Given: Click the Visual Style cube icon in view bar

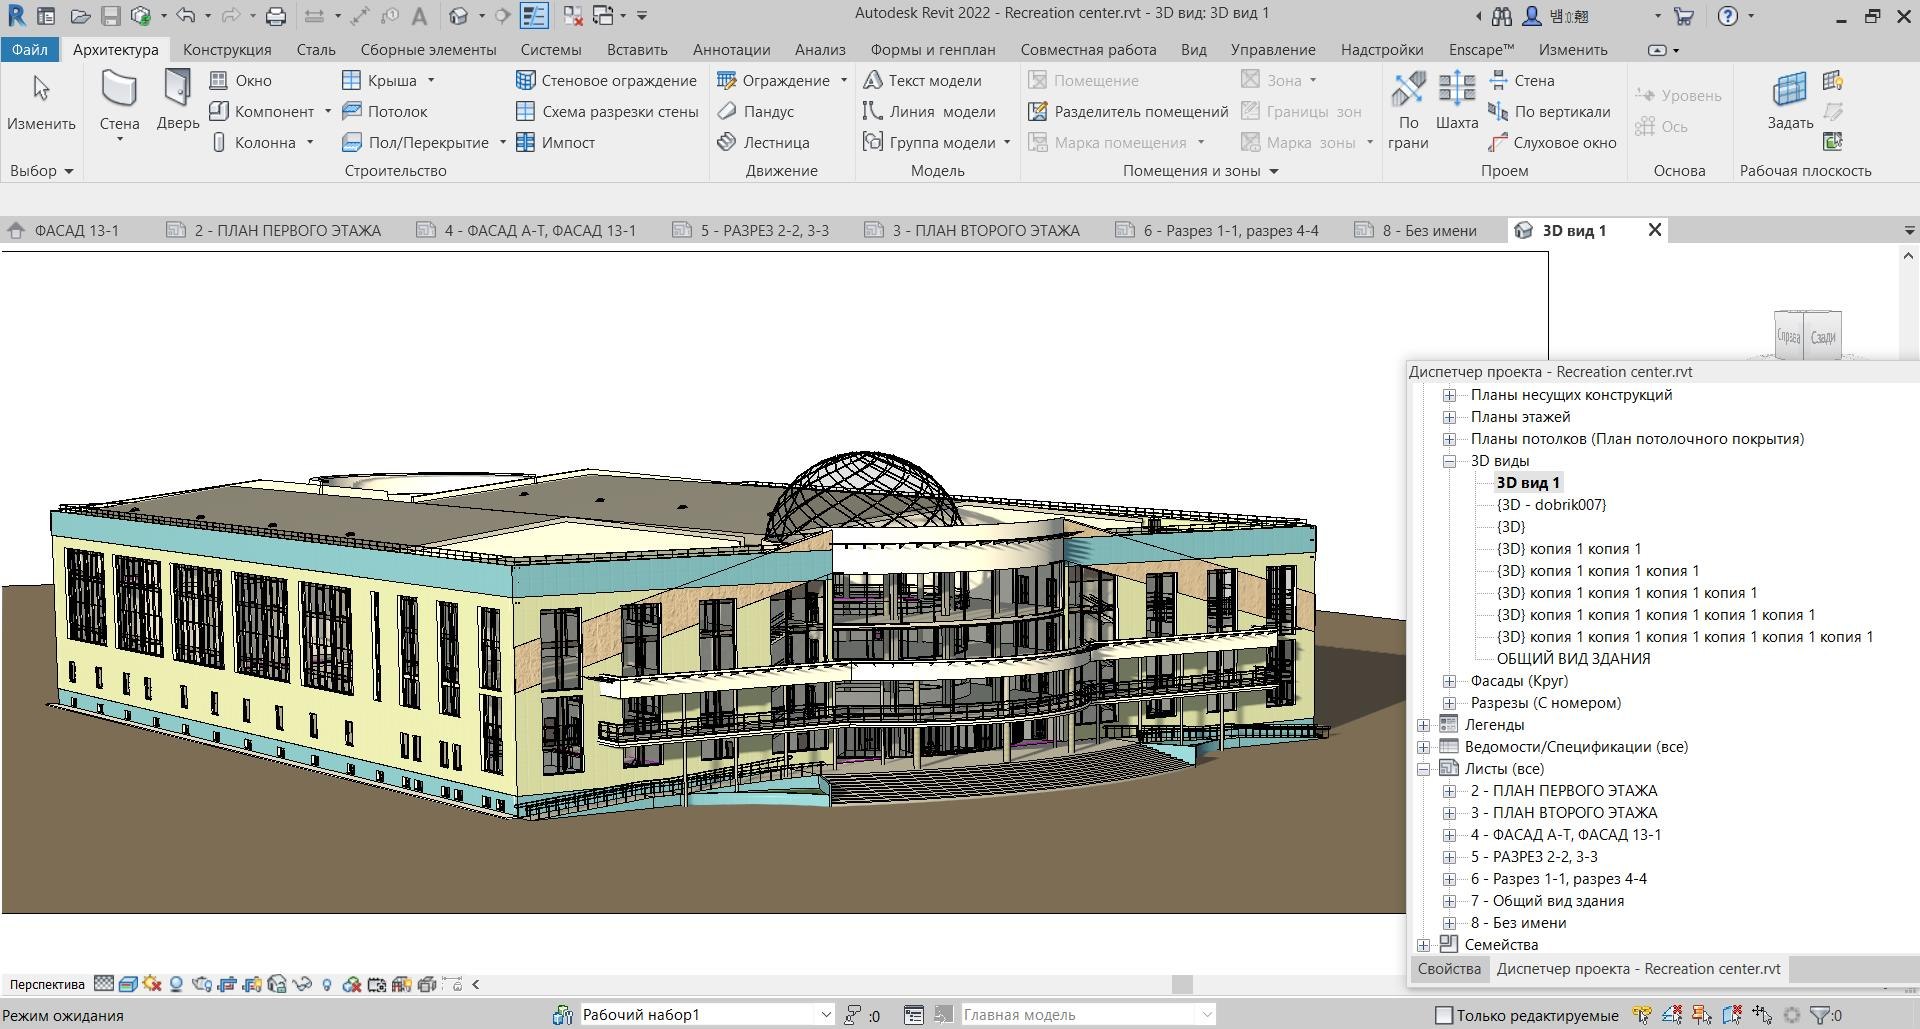Looking at the screenshot, I should pos(128,984).
